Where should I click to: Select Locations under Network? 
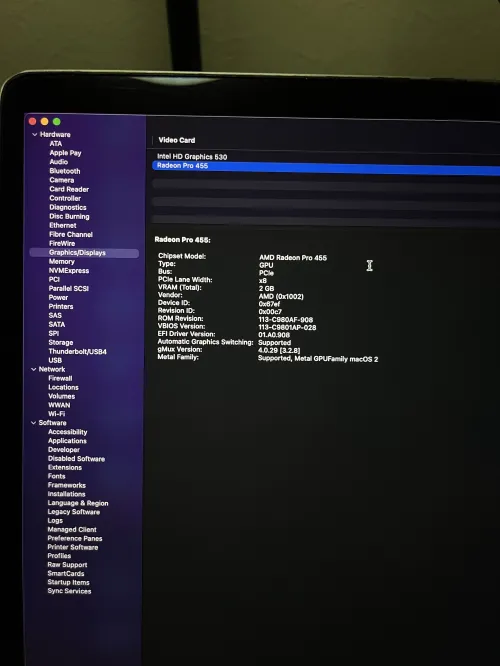[x=63, y=387]
